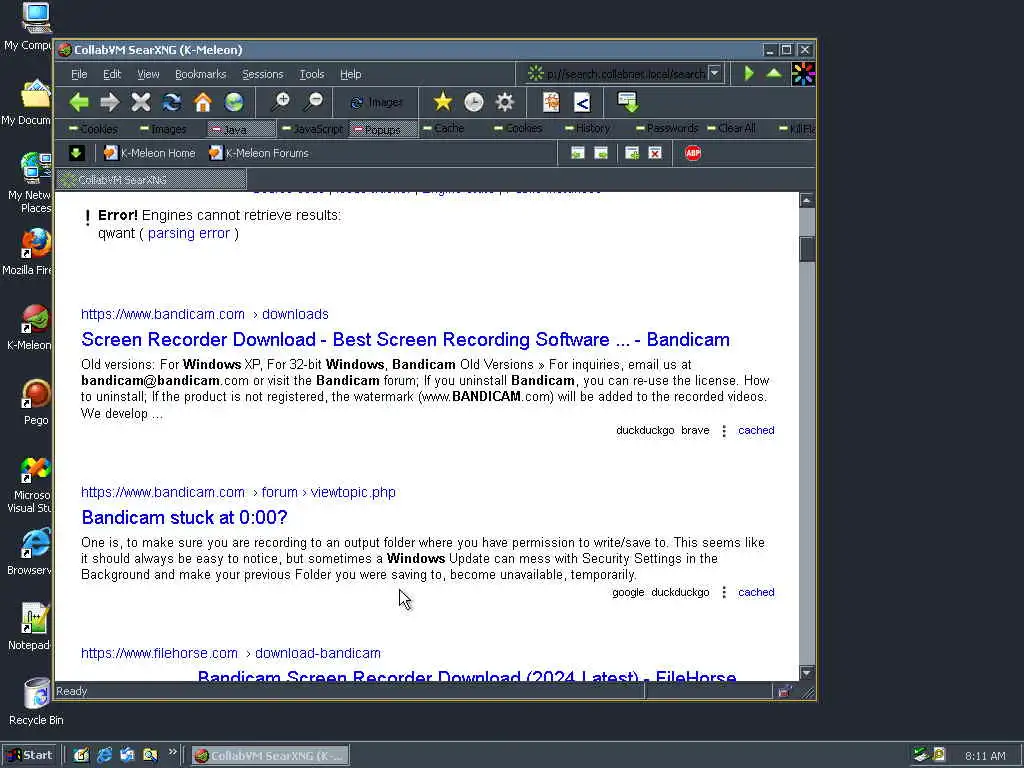
Task: Click the CollabVM SearXNG taskbar button
Action: click(270, 756)
